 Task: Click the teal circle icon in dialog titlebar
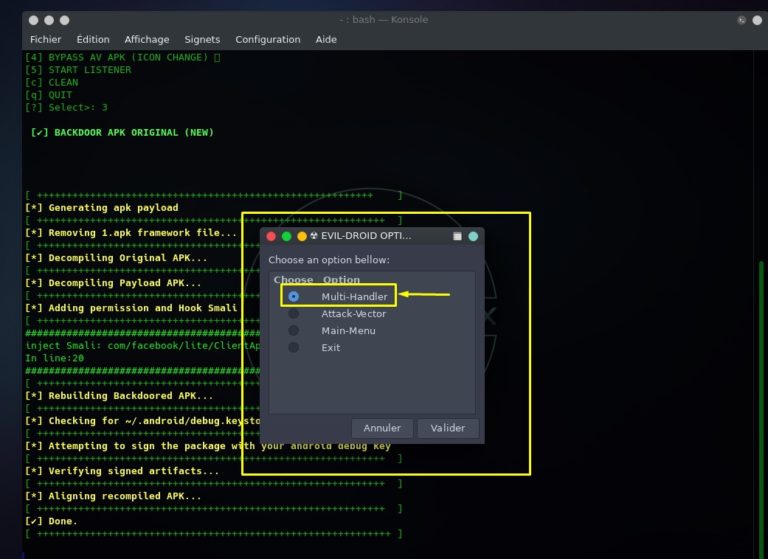click(473, 237)
